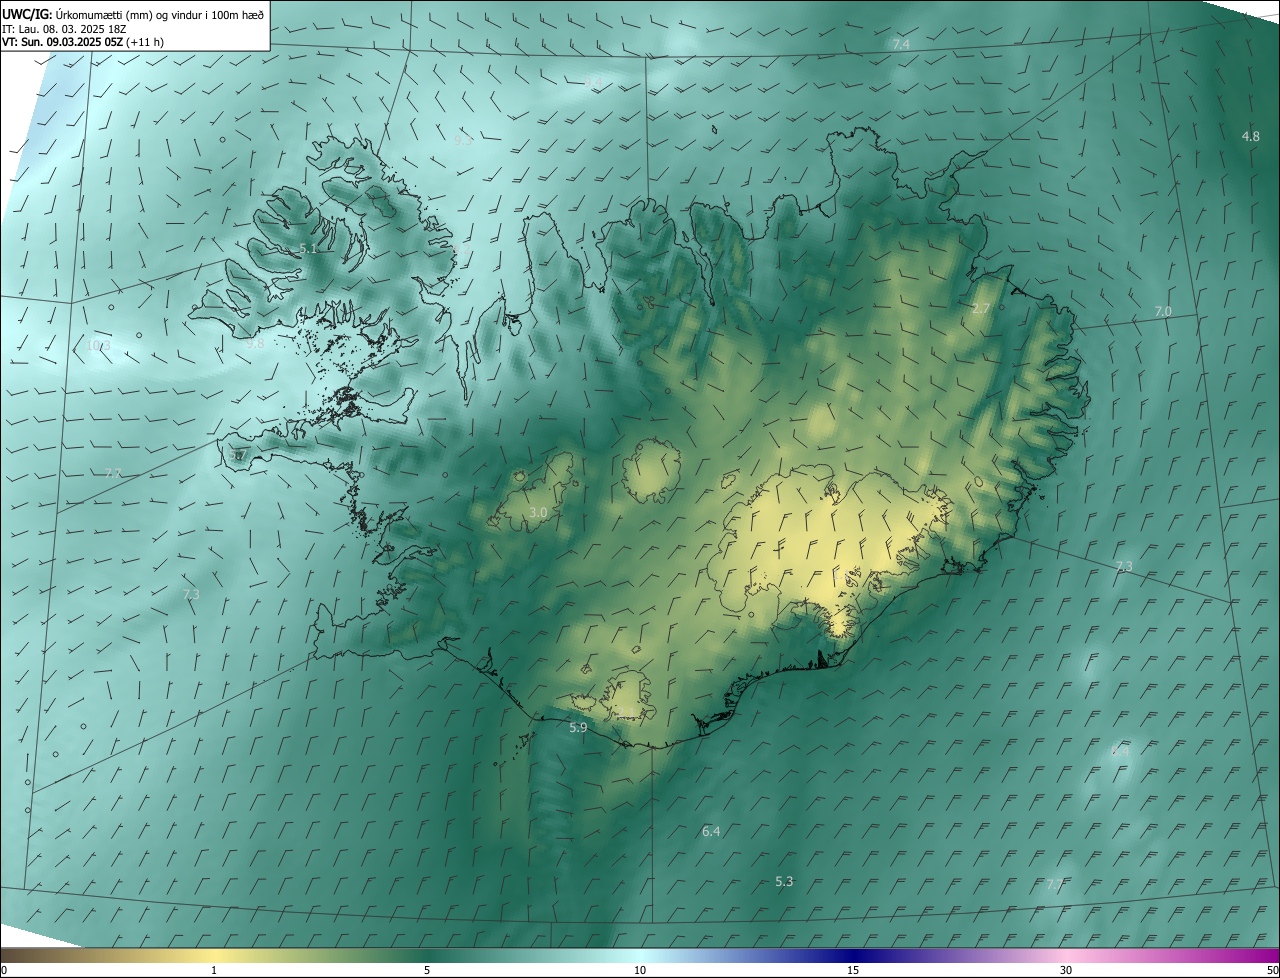Click the 2.7 value in northeast Iceland
The width and height of the screenshot is (1280, 978).
point(981,309)
